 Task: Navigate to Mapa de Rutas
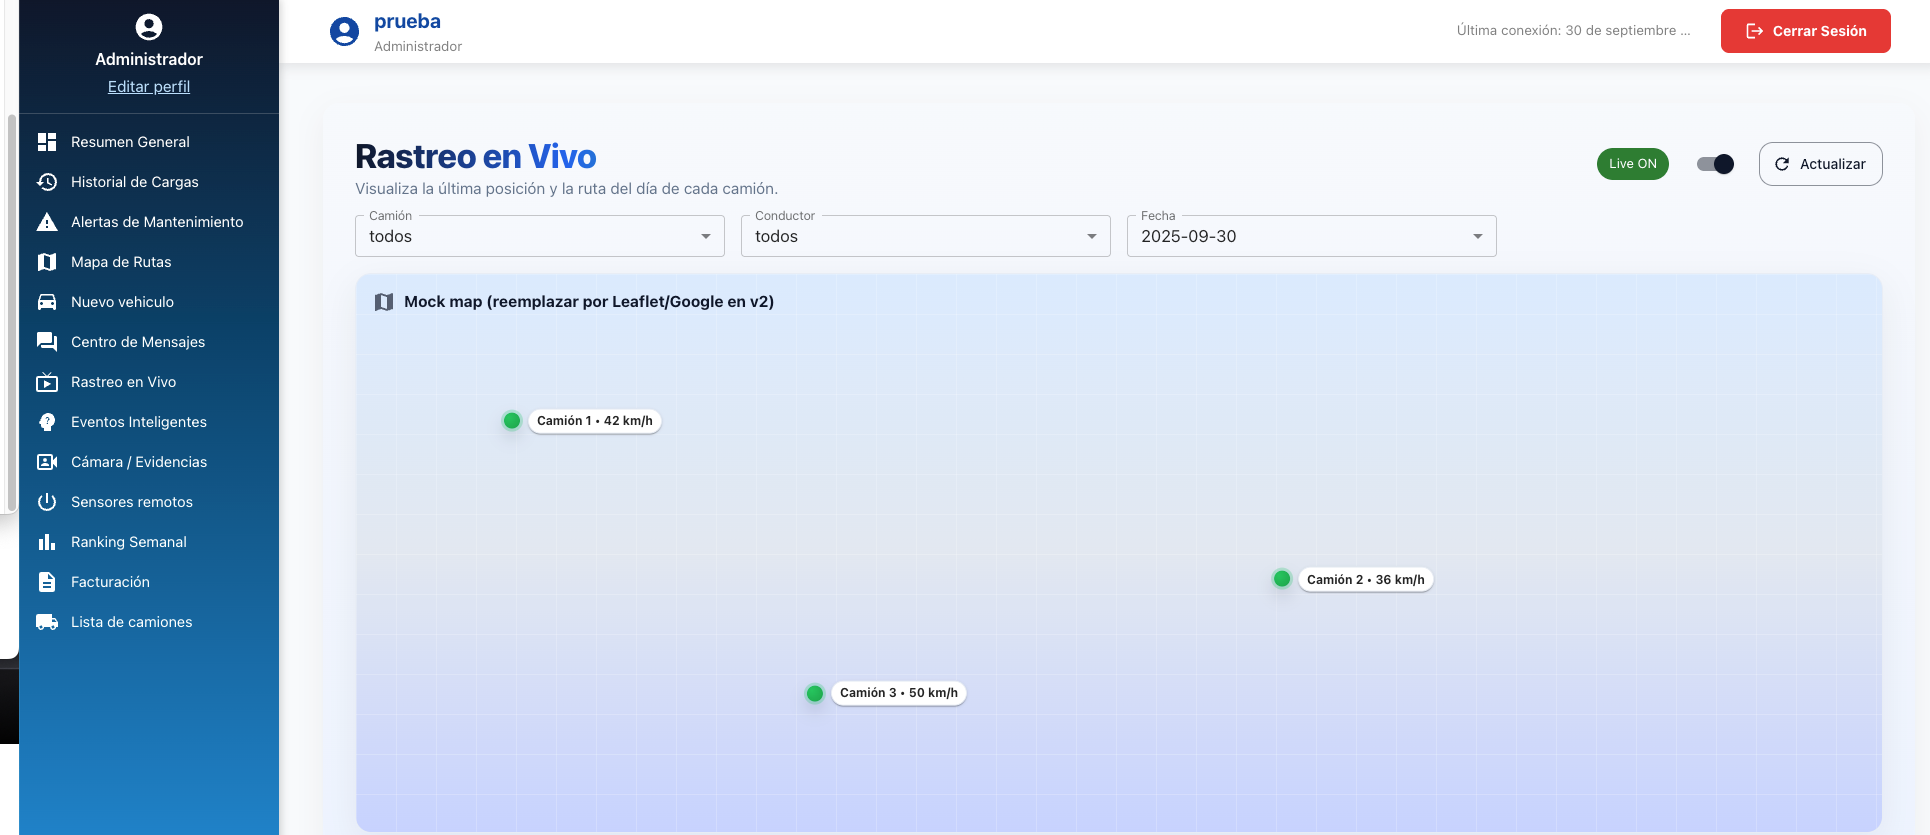point(149,262)
